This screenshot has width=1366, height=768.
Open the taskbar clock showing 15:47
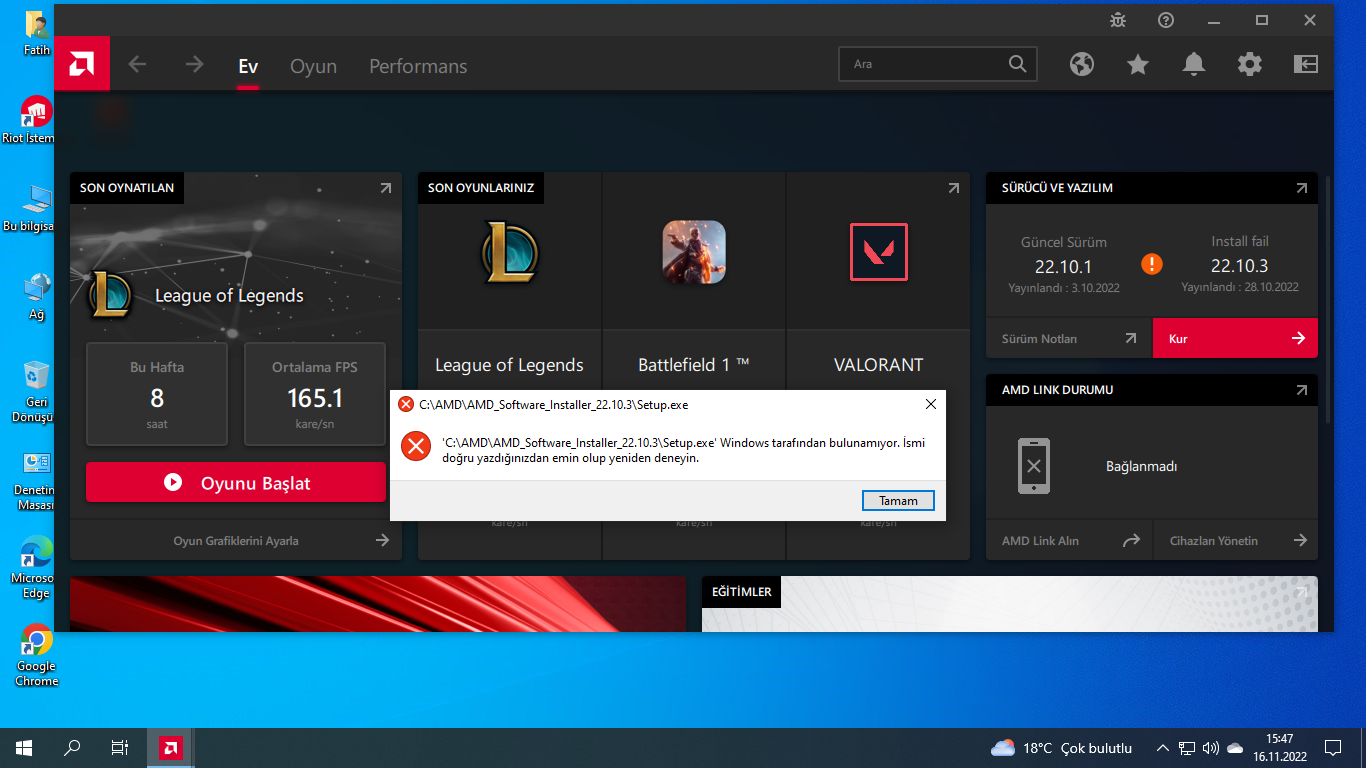point(1279,748)
